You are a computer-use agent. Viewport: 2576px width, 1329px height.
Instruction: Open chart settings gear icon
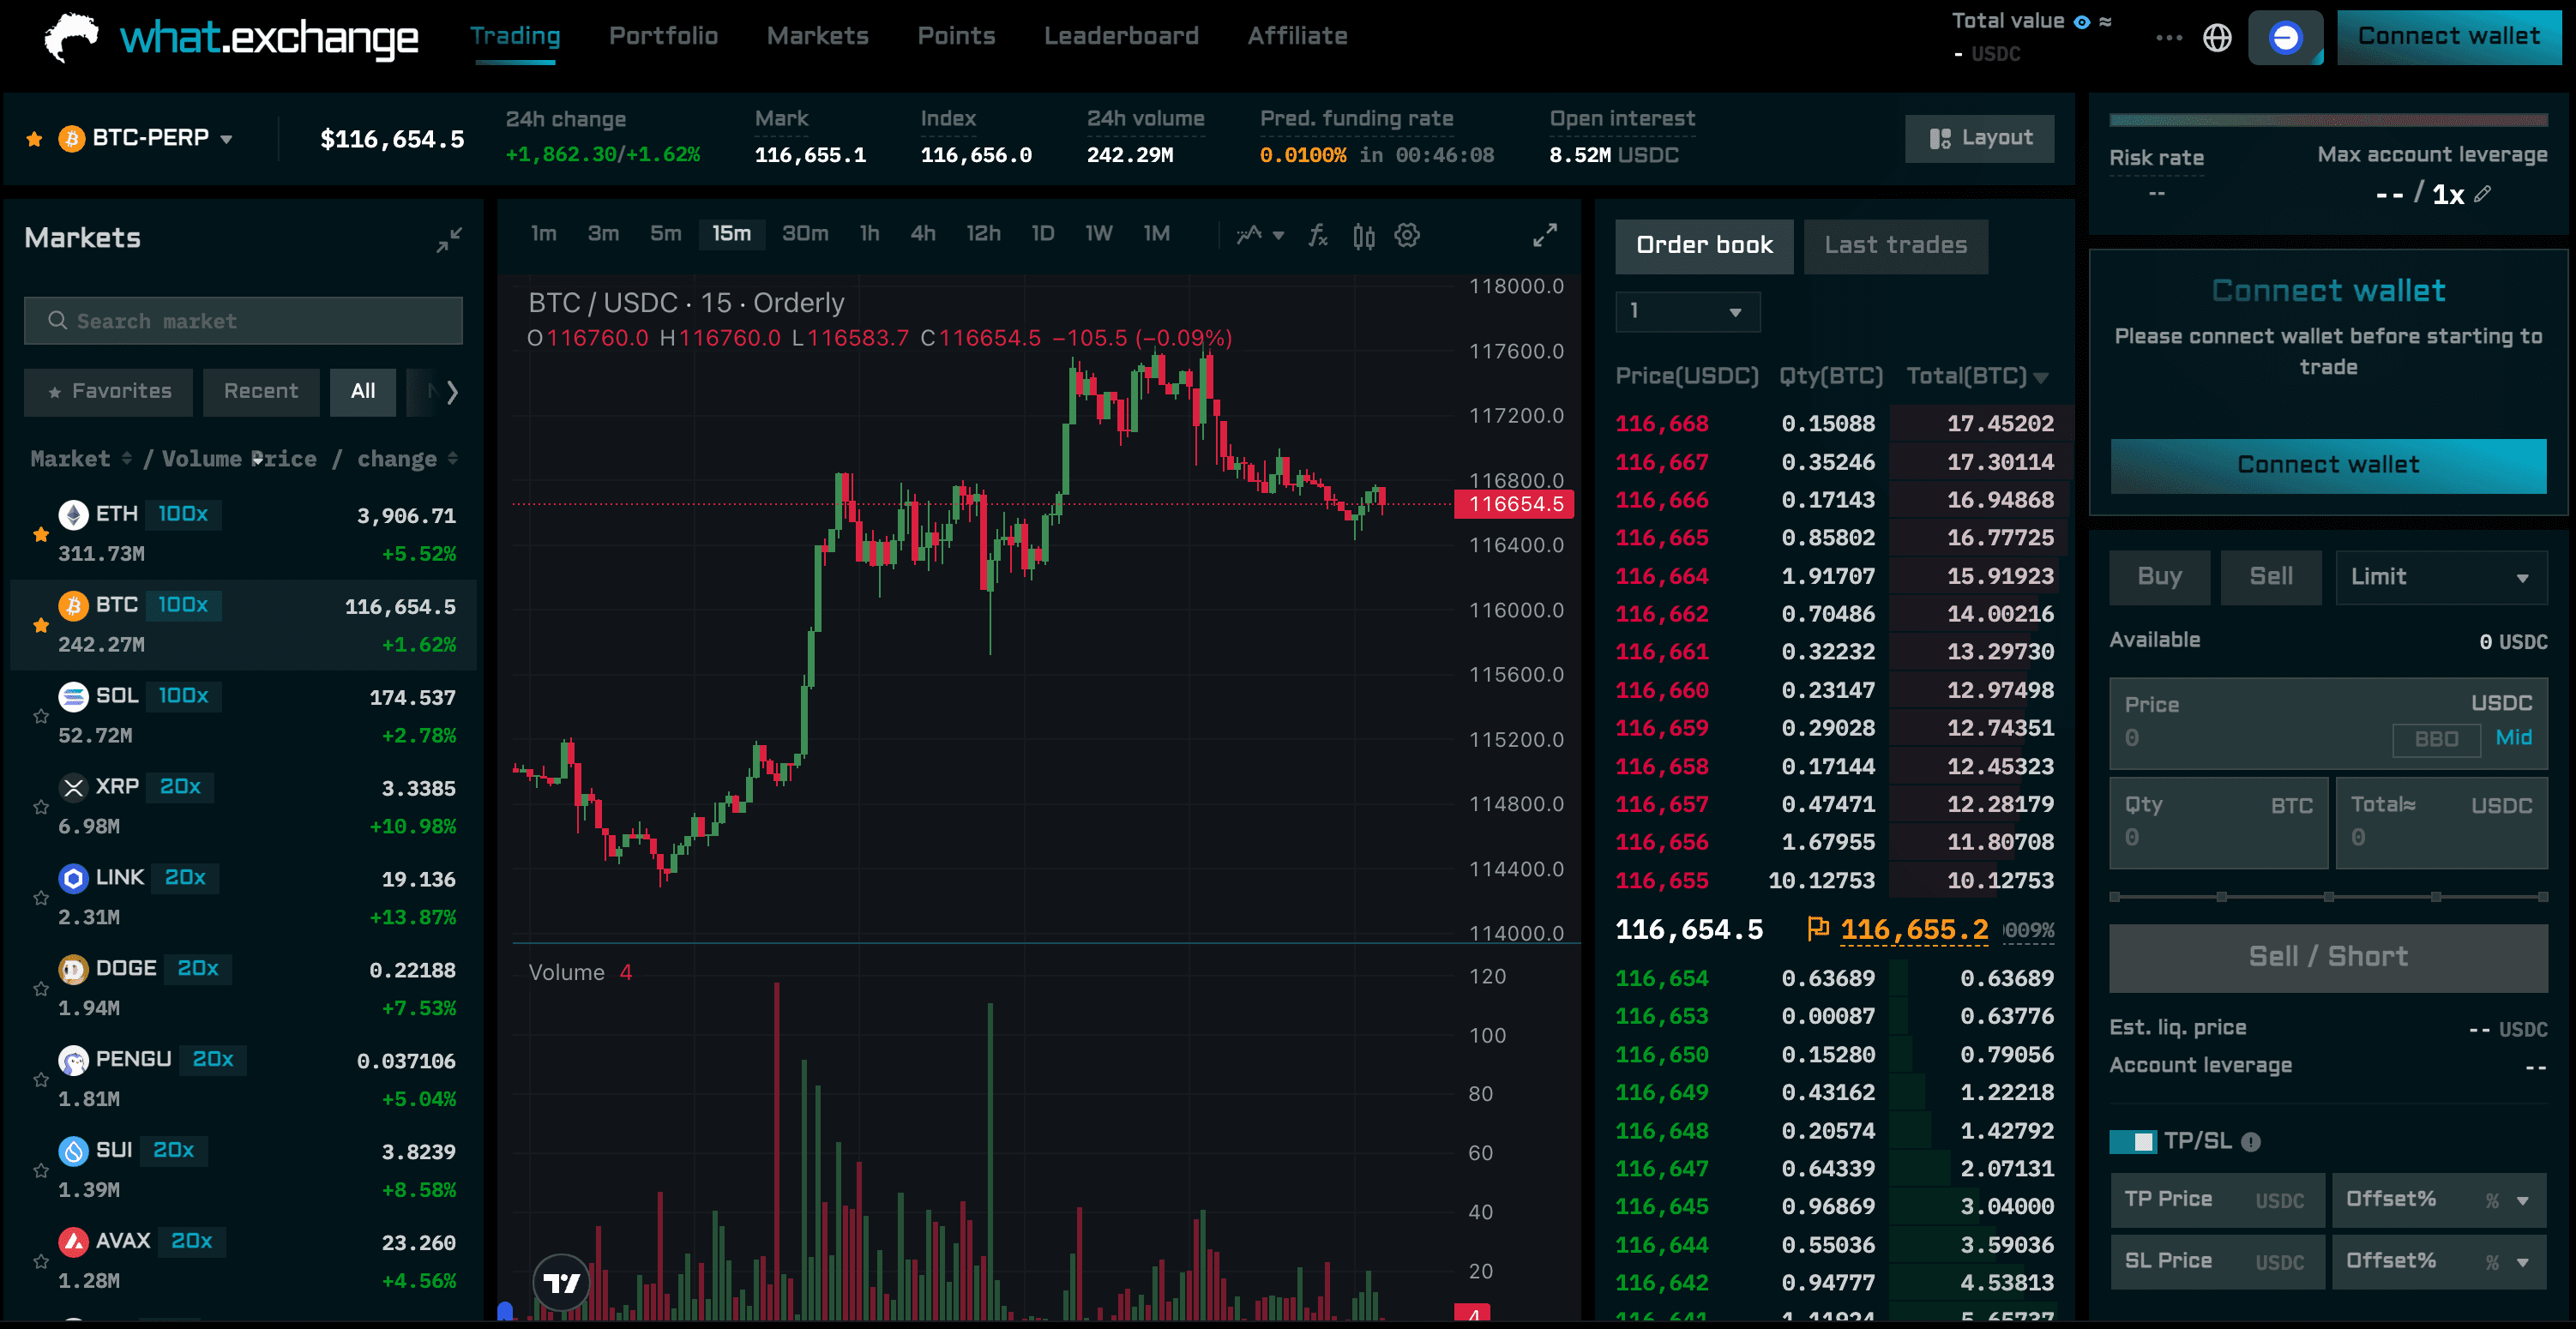[x=1407, y=235]
